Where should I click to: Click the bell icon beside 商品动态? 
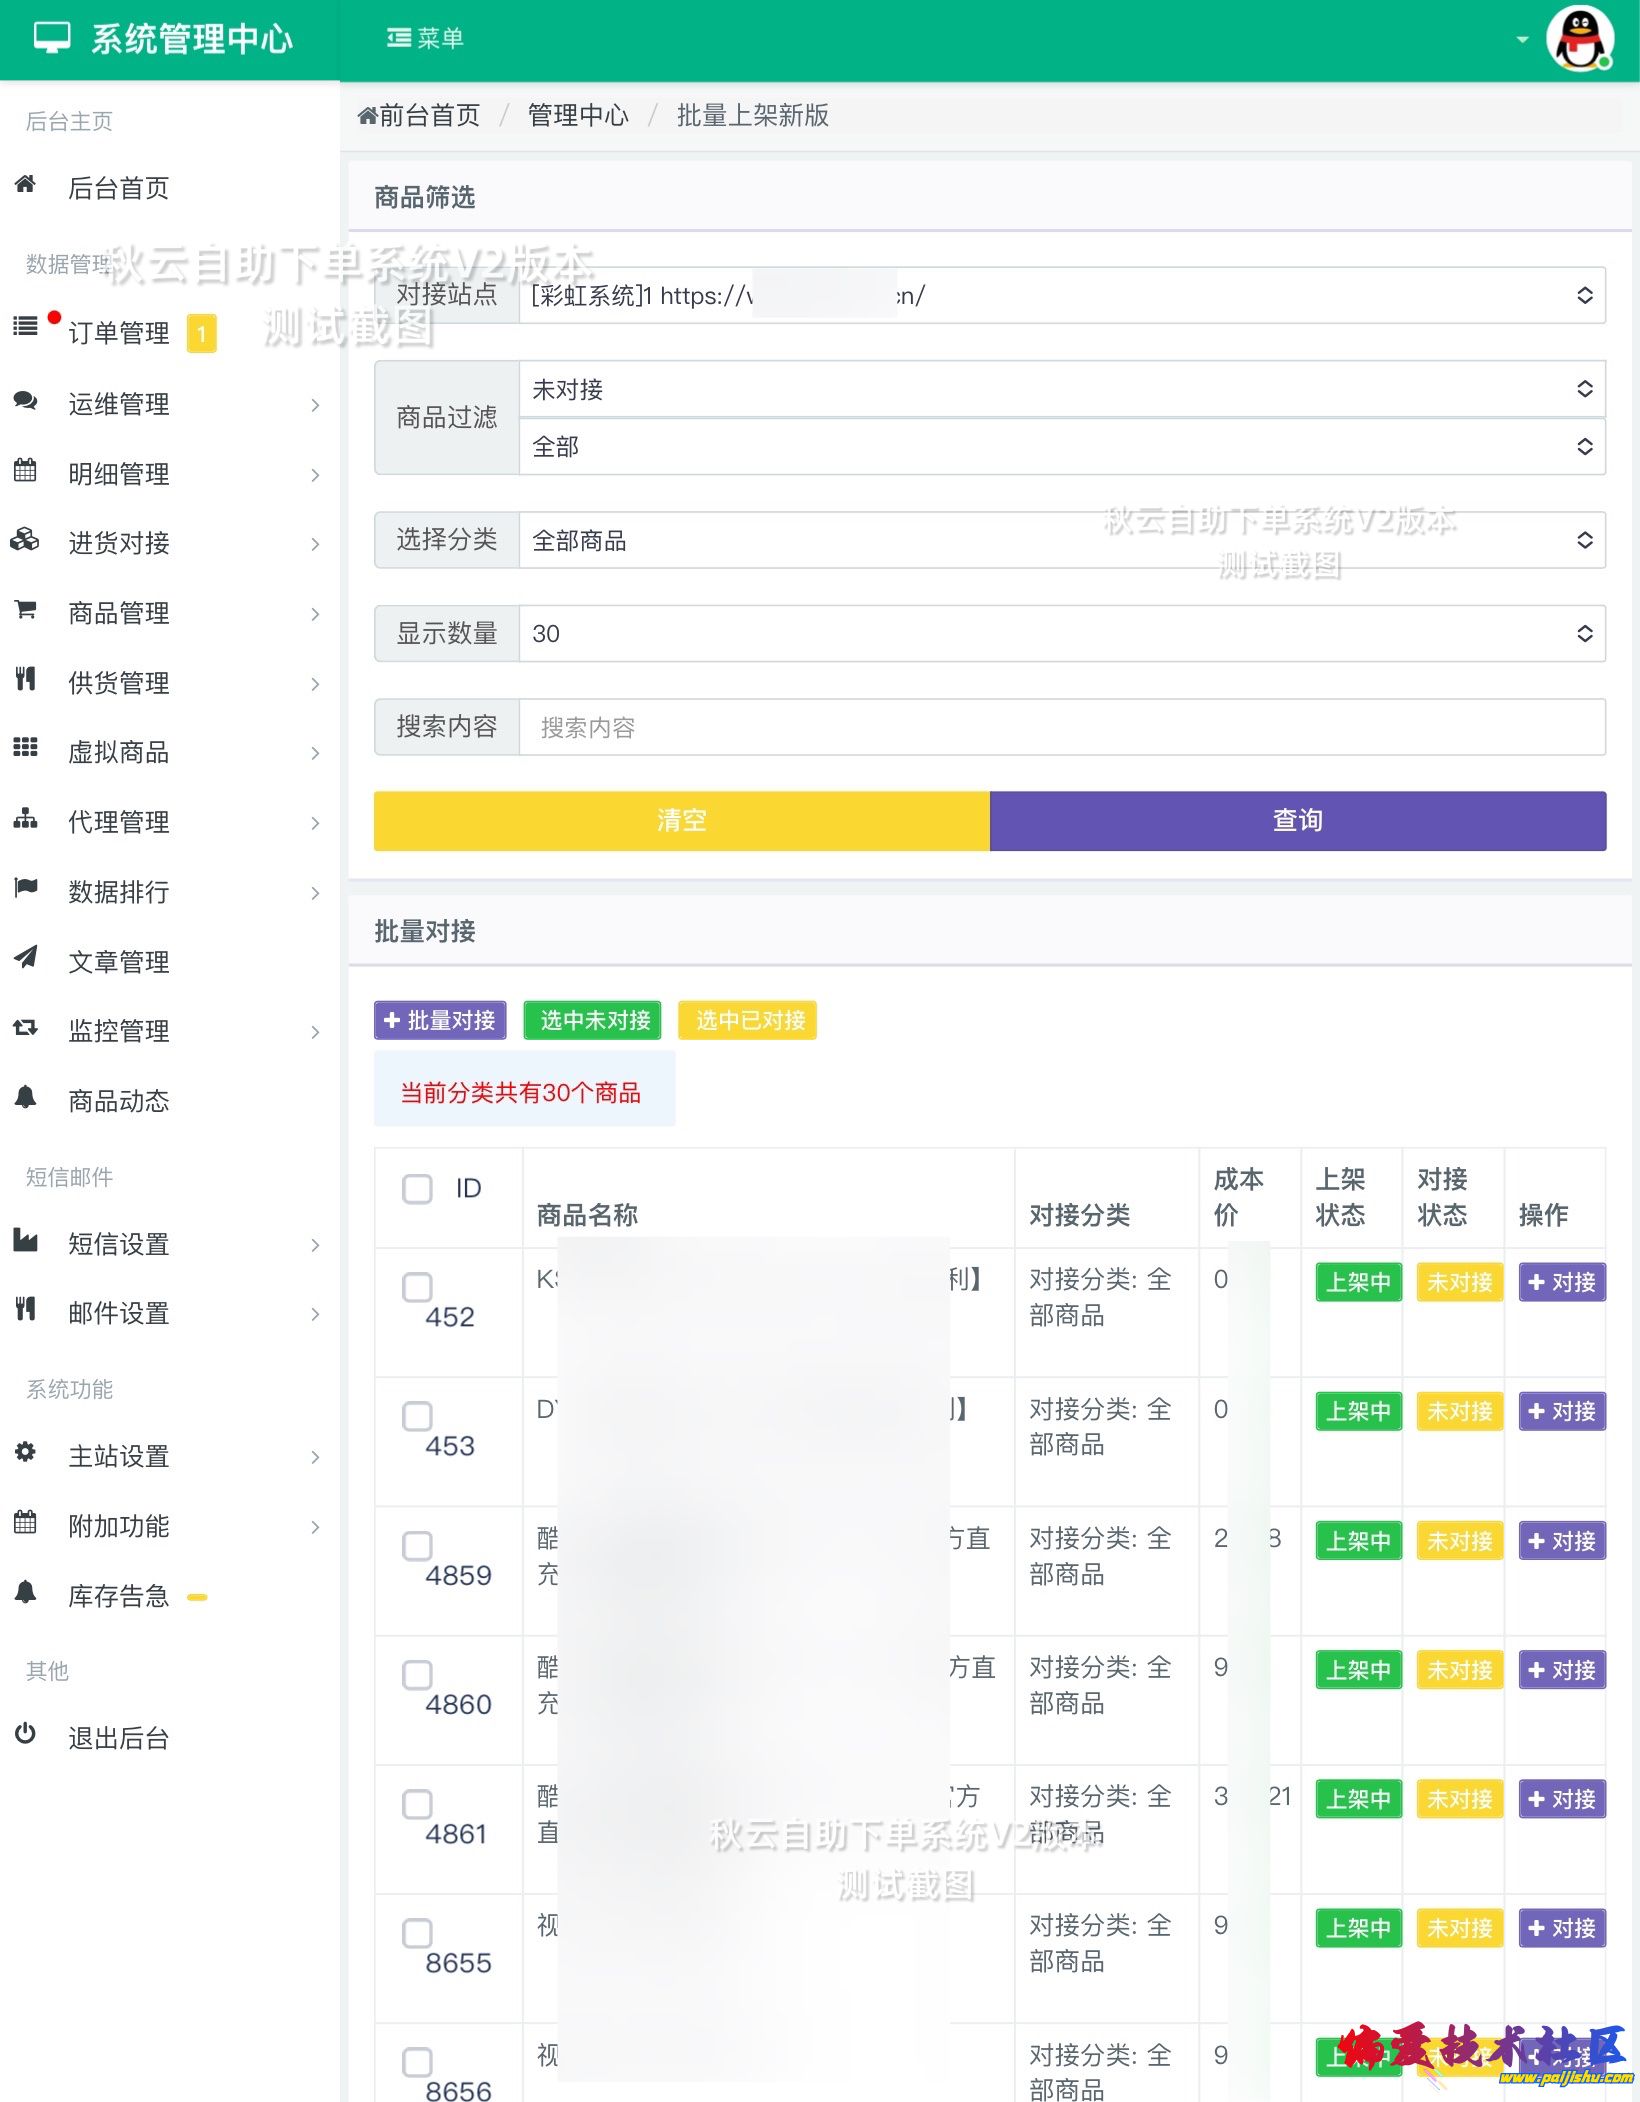(26, 1098)
